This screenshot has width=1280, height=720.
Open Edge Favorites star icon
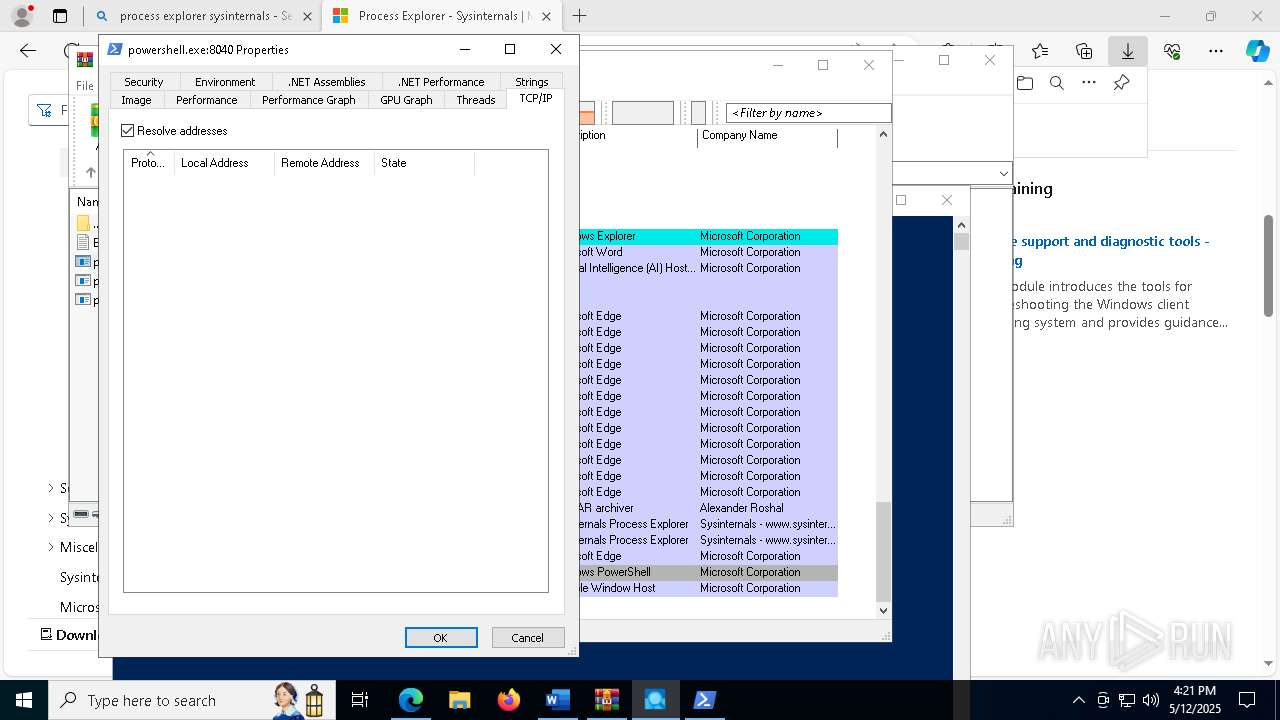(x=1040, y=51)
